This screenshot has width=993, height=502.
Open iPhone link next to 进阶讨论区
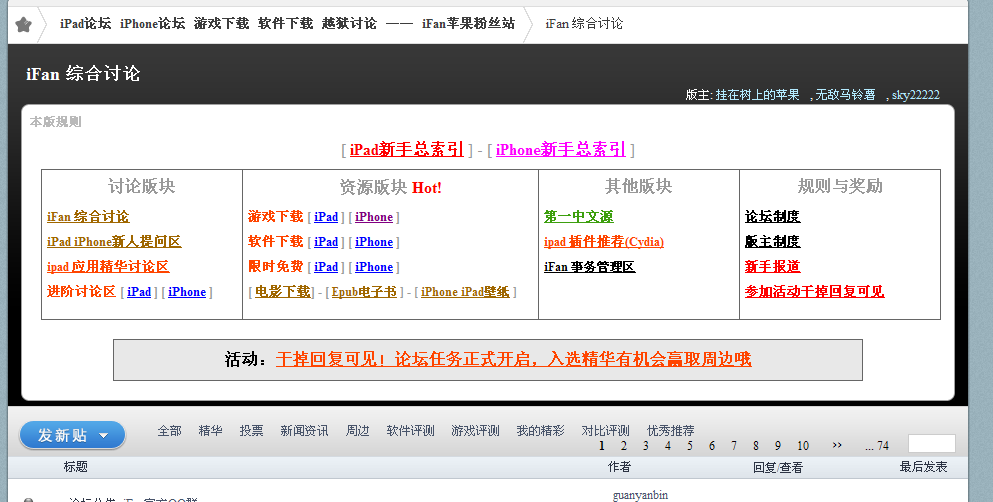187,292
